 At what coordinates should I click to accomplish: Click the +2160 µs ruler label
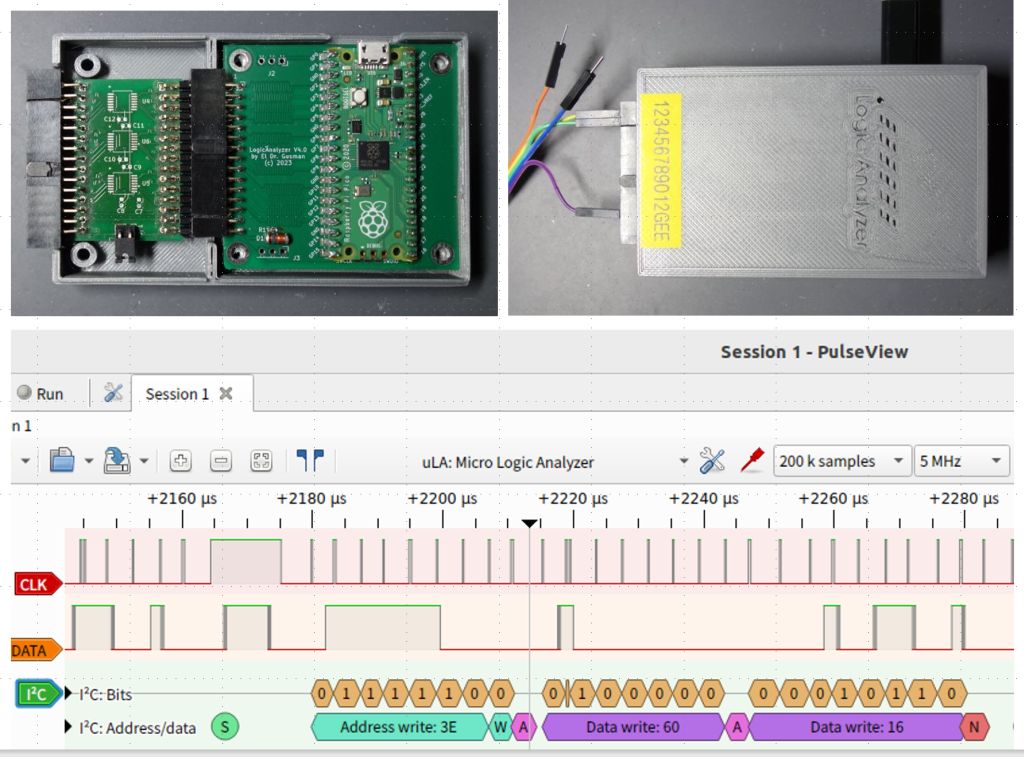(182, 499)
